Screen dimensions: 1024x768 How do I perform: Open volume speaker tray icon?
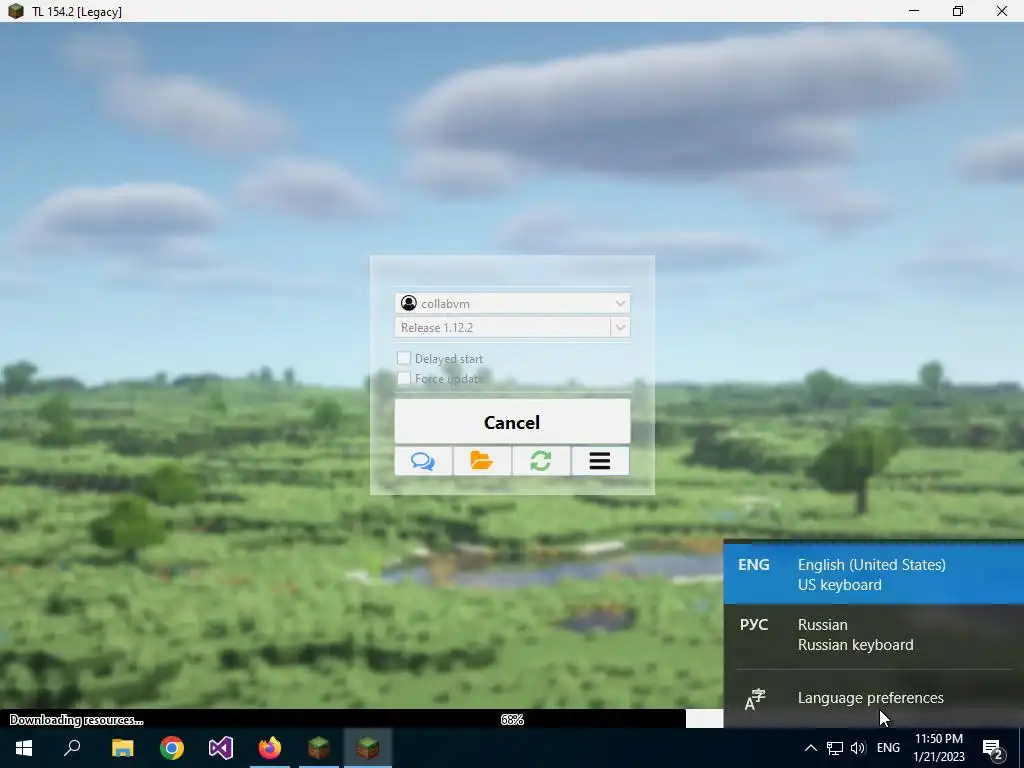click(858, 748)
